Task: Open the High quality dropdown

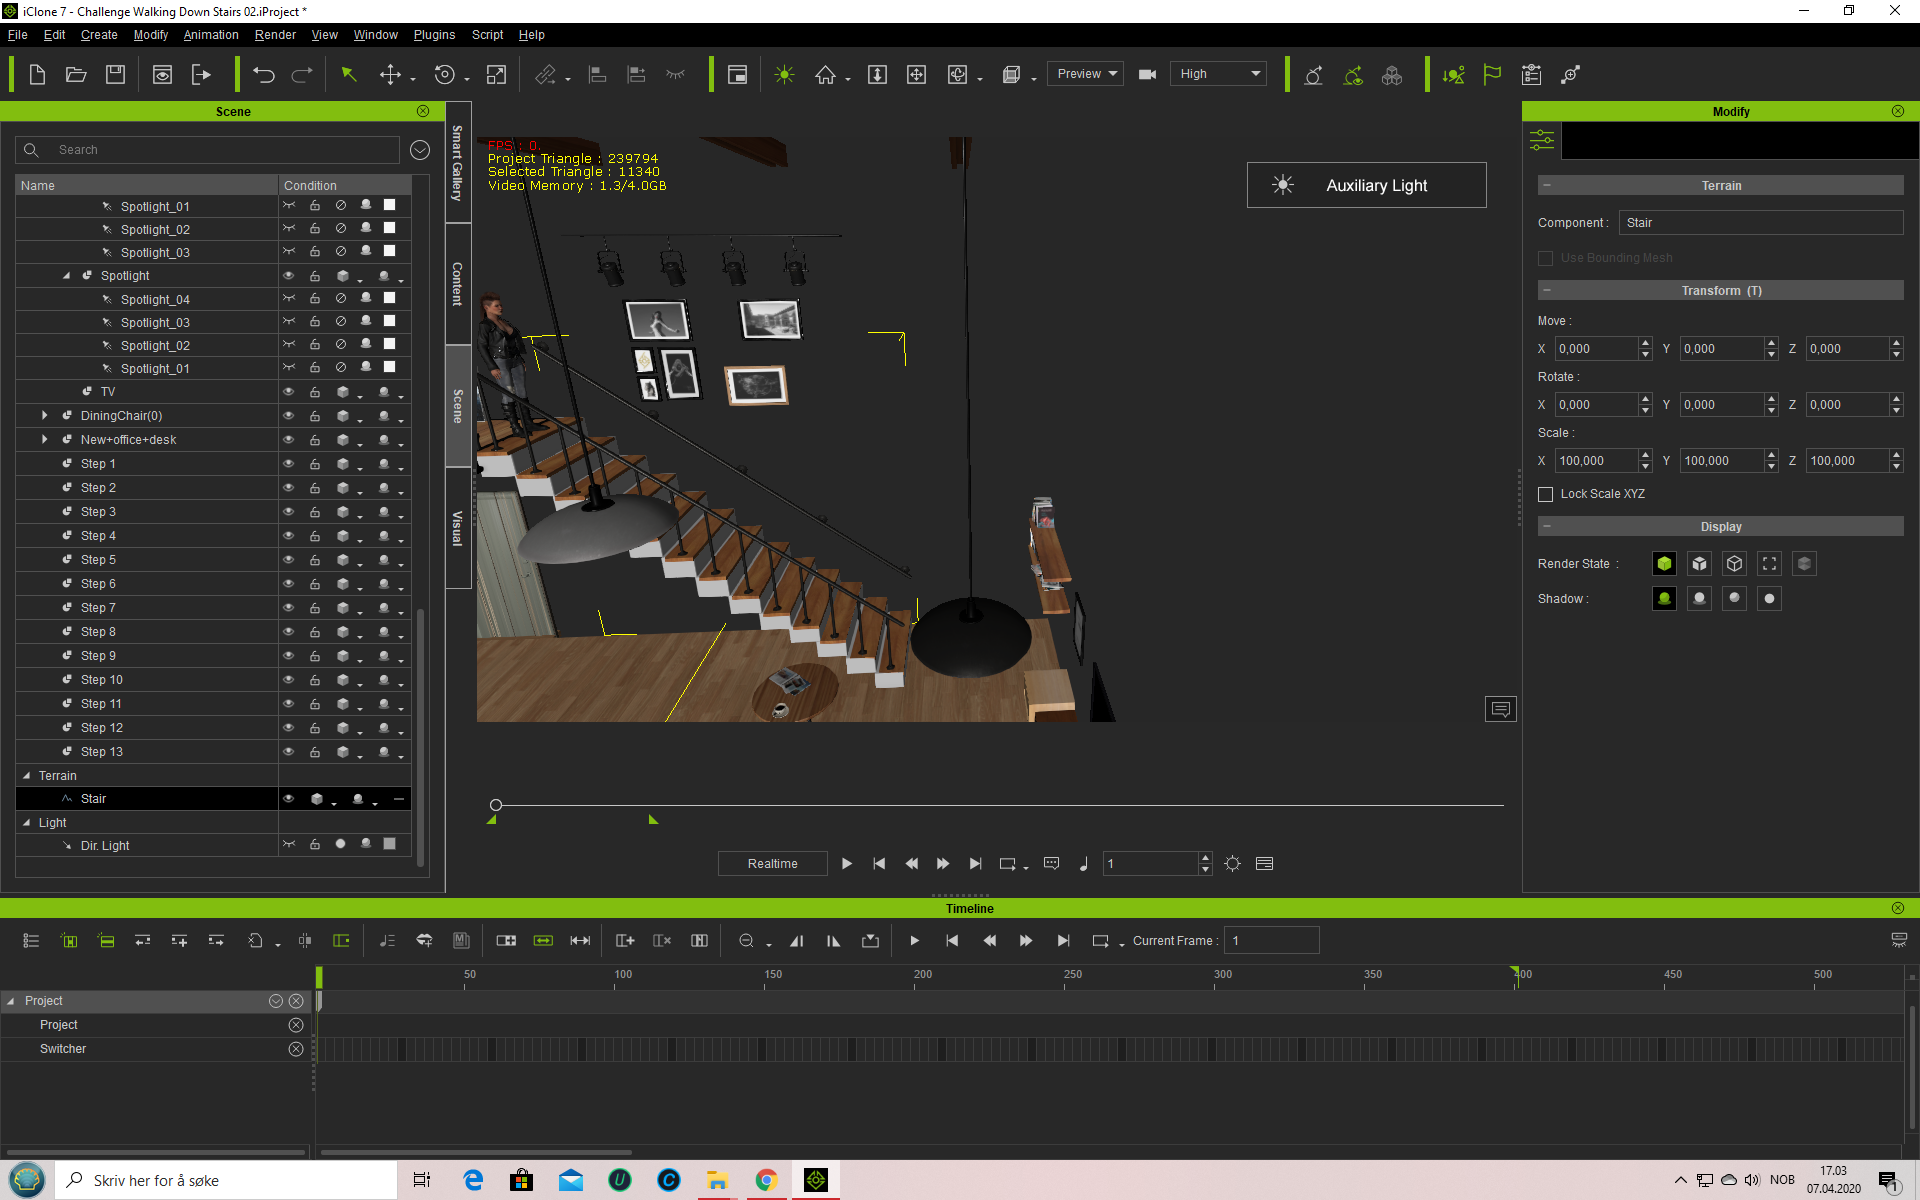Action: [1218, 74]
